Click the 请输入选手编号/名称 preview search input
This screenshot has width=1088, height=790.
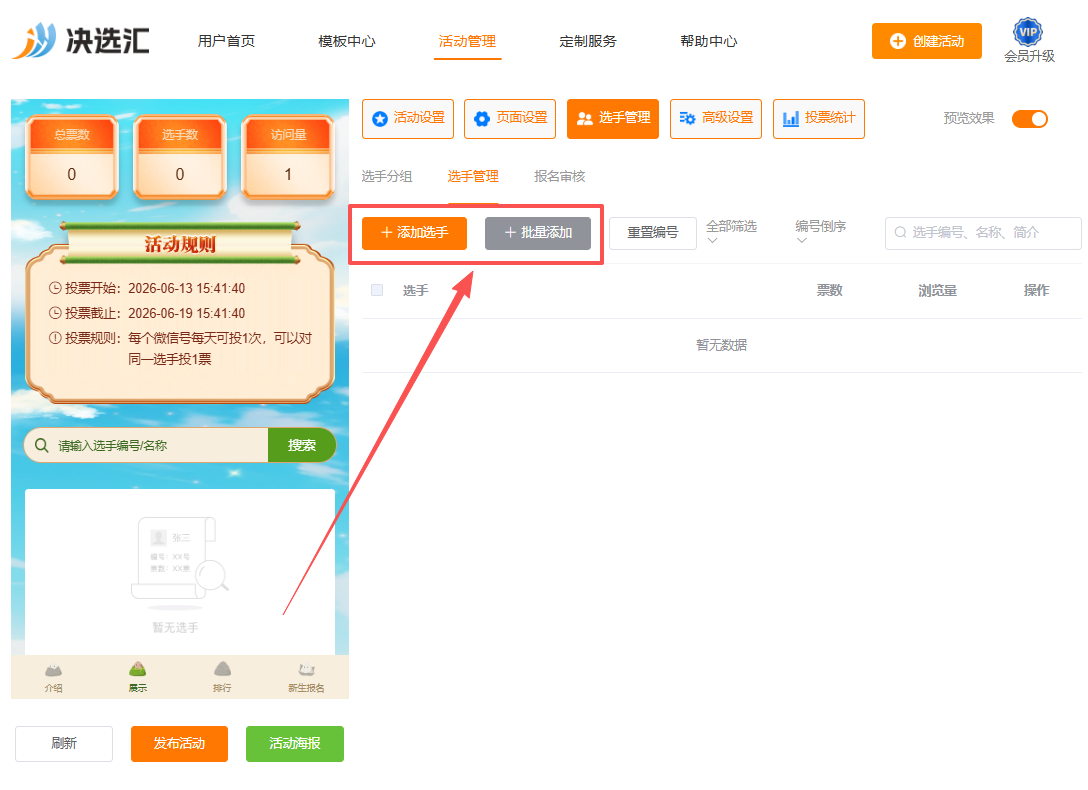146,445
